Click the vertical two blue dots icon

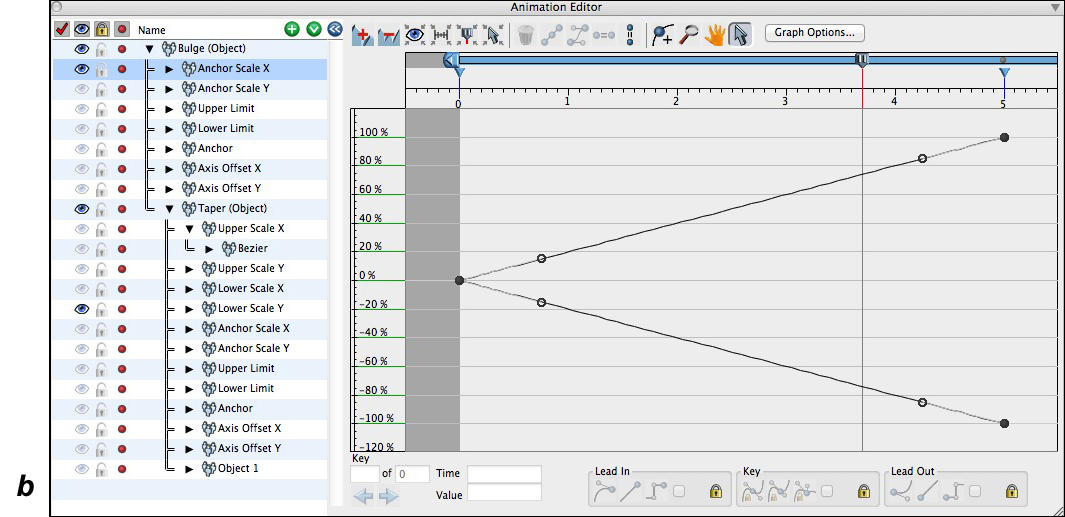pos(630,35)
